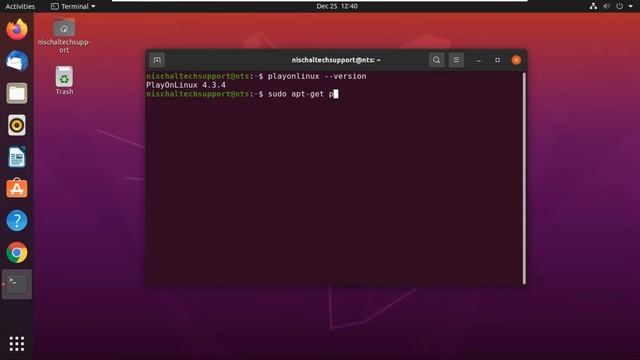Image resolution: width=640 pixels, height=360 pixels.
Task: Open Rhythmbox music player in the dock
Action: point(17,125)
